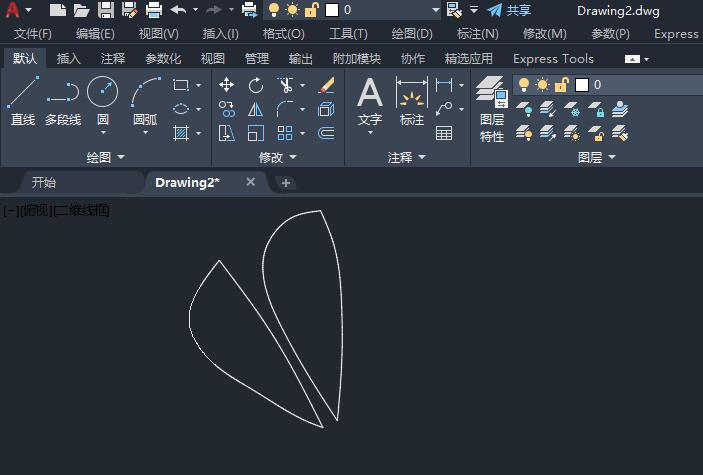
Task: Toggle layer 0 freeze sun icon in ribbon
Action: coord(542,85)
